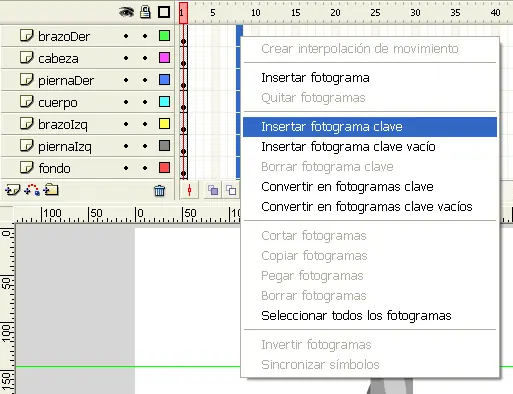Viewport: 513px width, 394px height.
Task: Insert a layer folder
Action: click(x=51, y=190)
